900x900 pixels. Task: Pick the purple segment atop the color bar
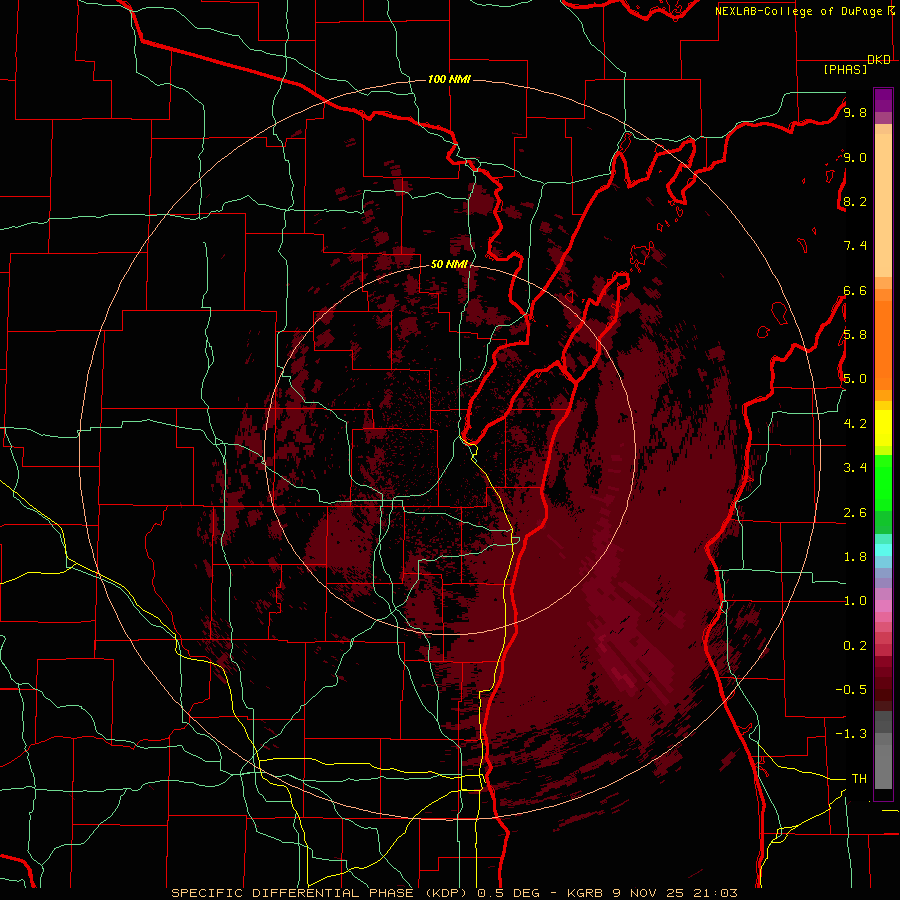(x=883, y=100)
